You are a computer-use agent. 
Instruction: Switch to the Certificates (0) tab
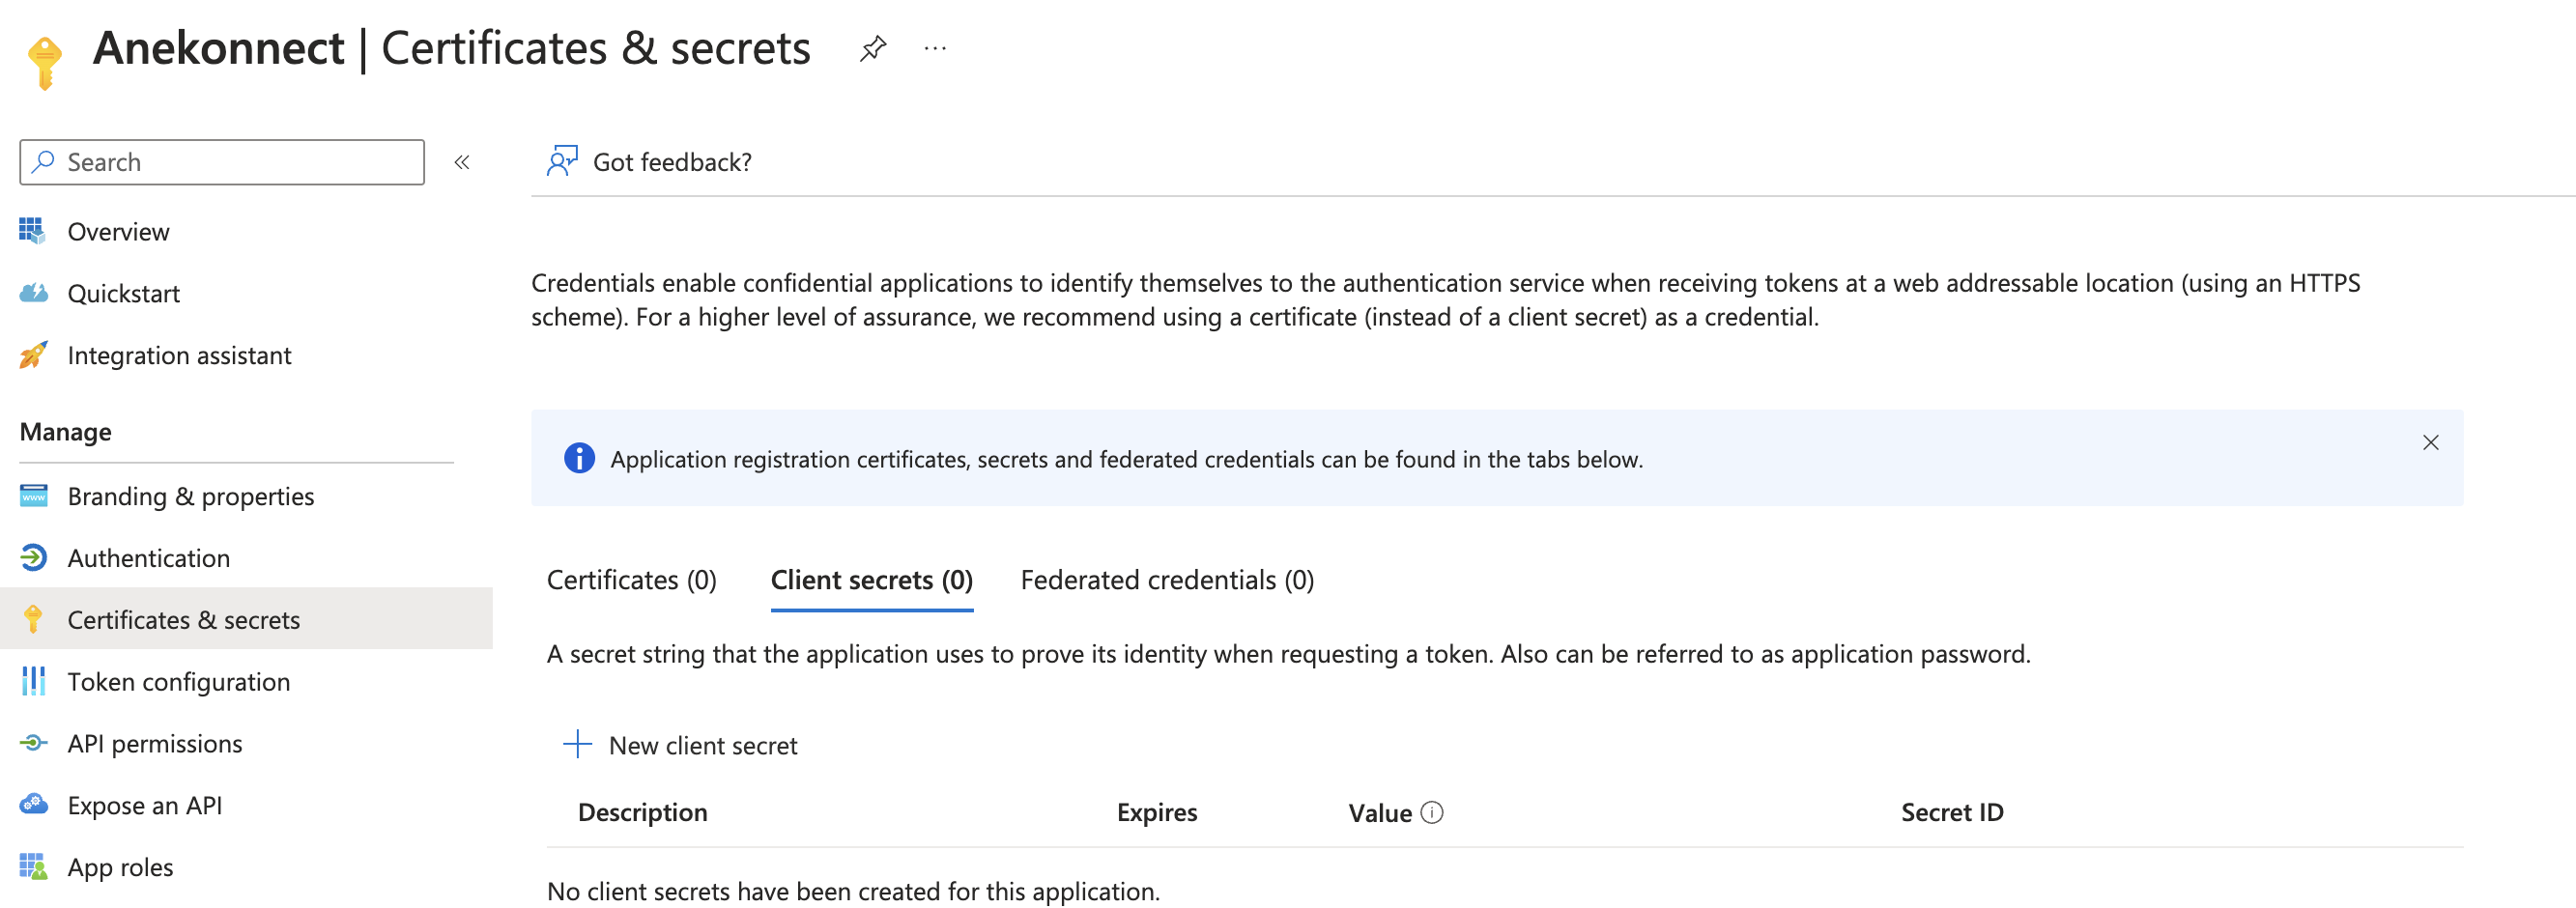(x=632, y=580)
